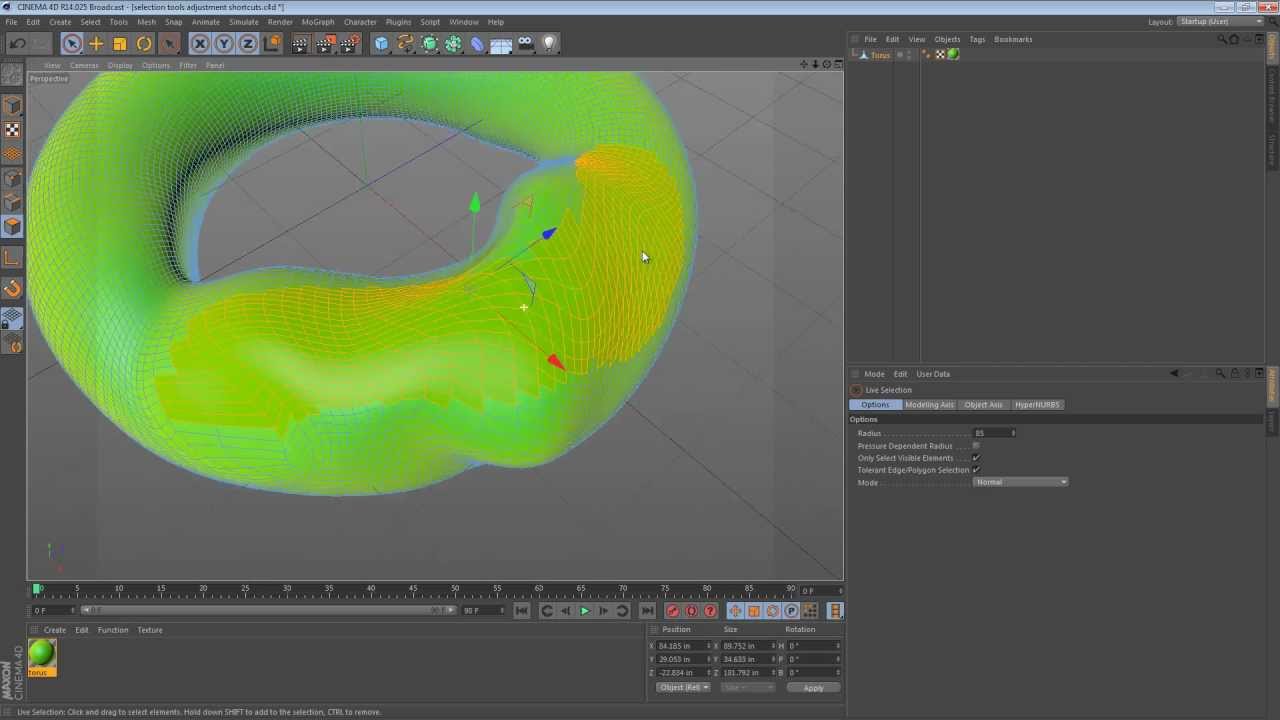
Task: Toggle X-axis lock icon
Action: (x=200, y=43)
